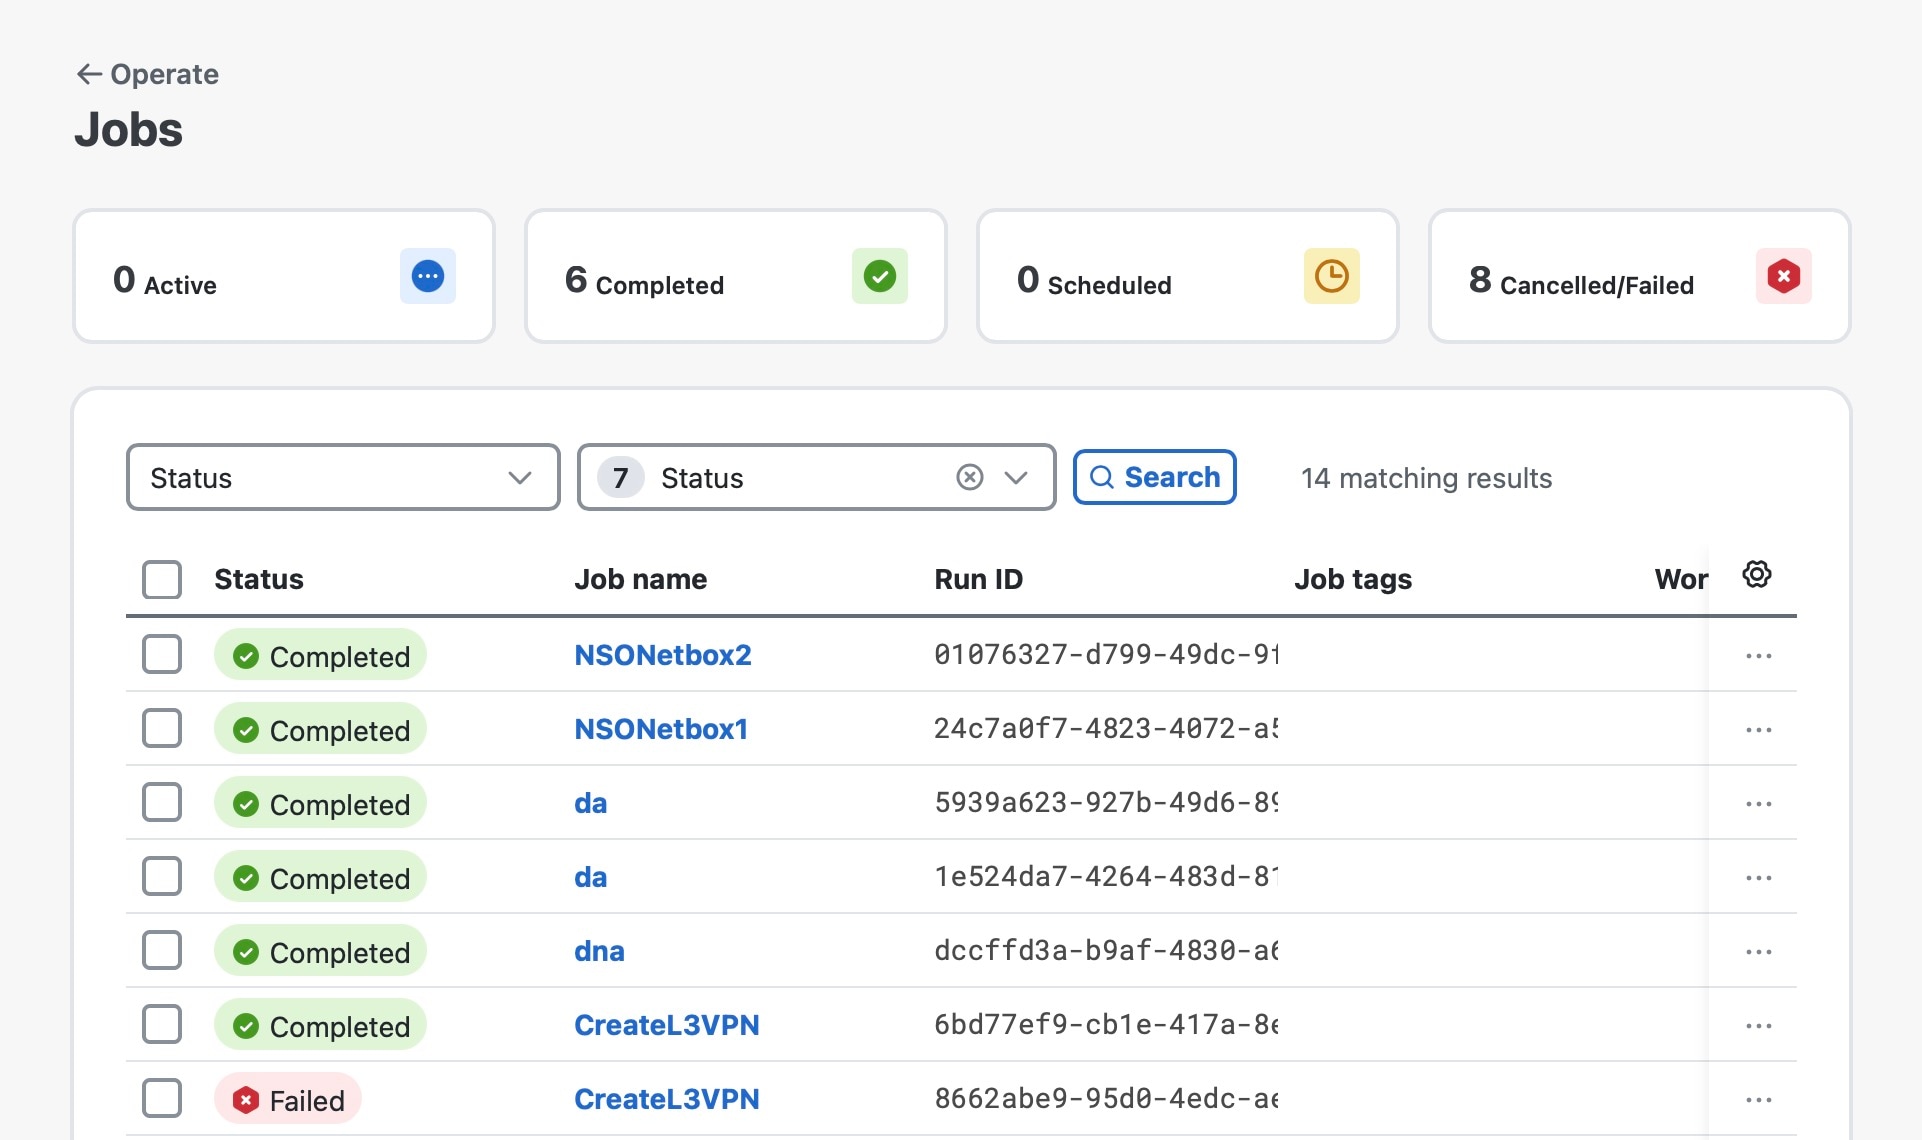Click Run ID dccffd3a-b9af-4830 cell

pos(1107,950)
